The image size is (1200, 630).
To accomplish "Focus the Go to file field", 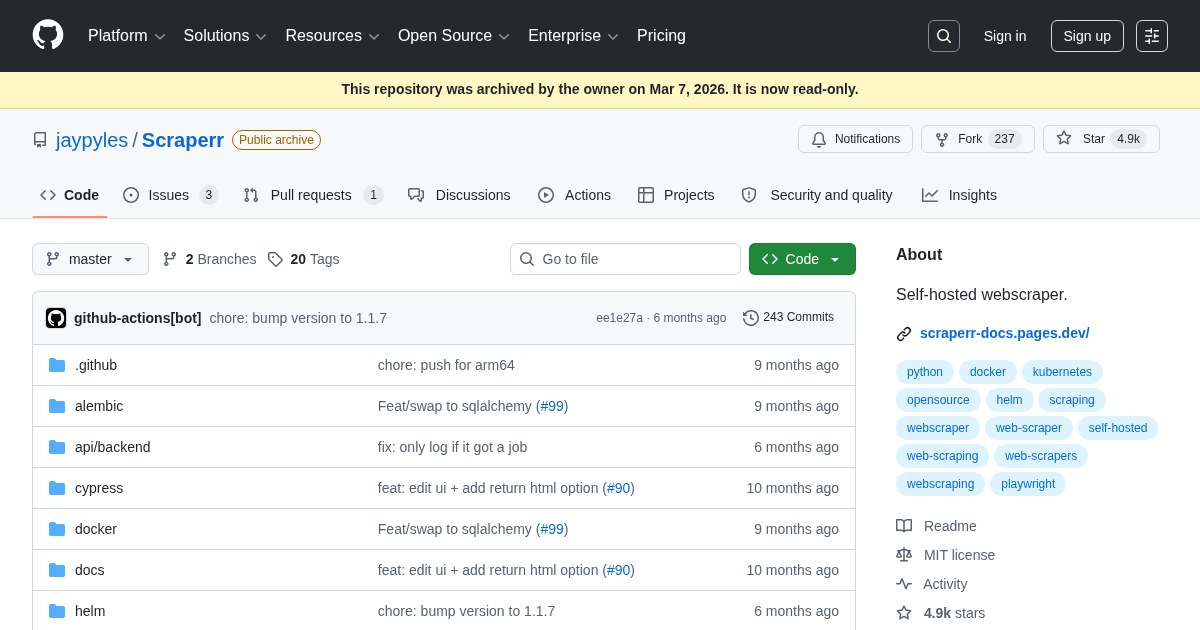I will click(x=625, y=259).
